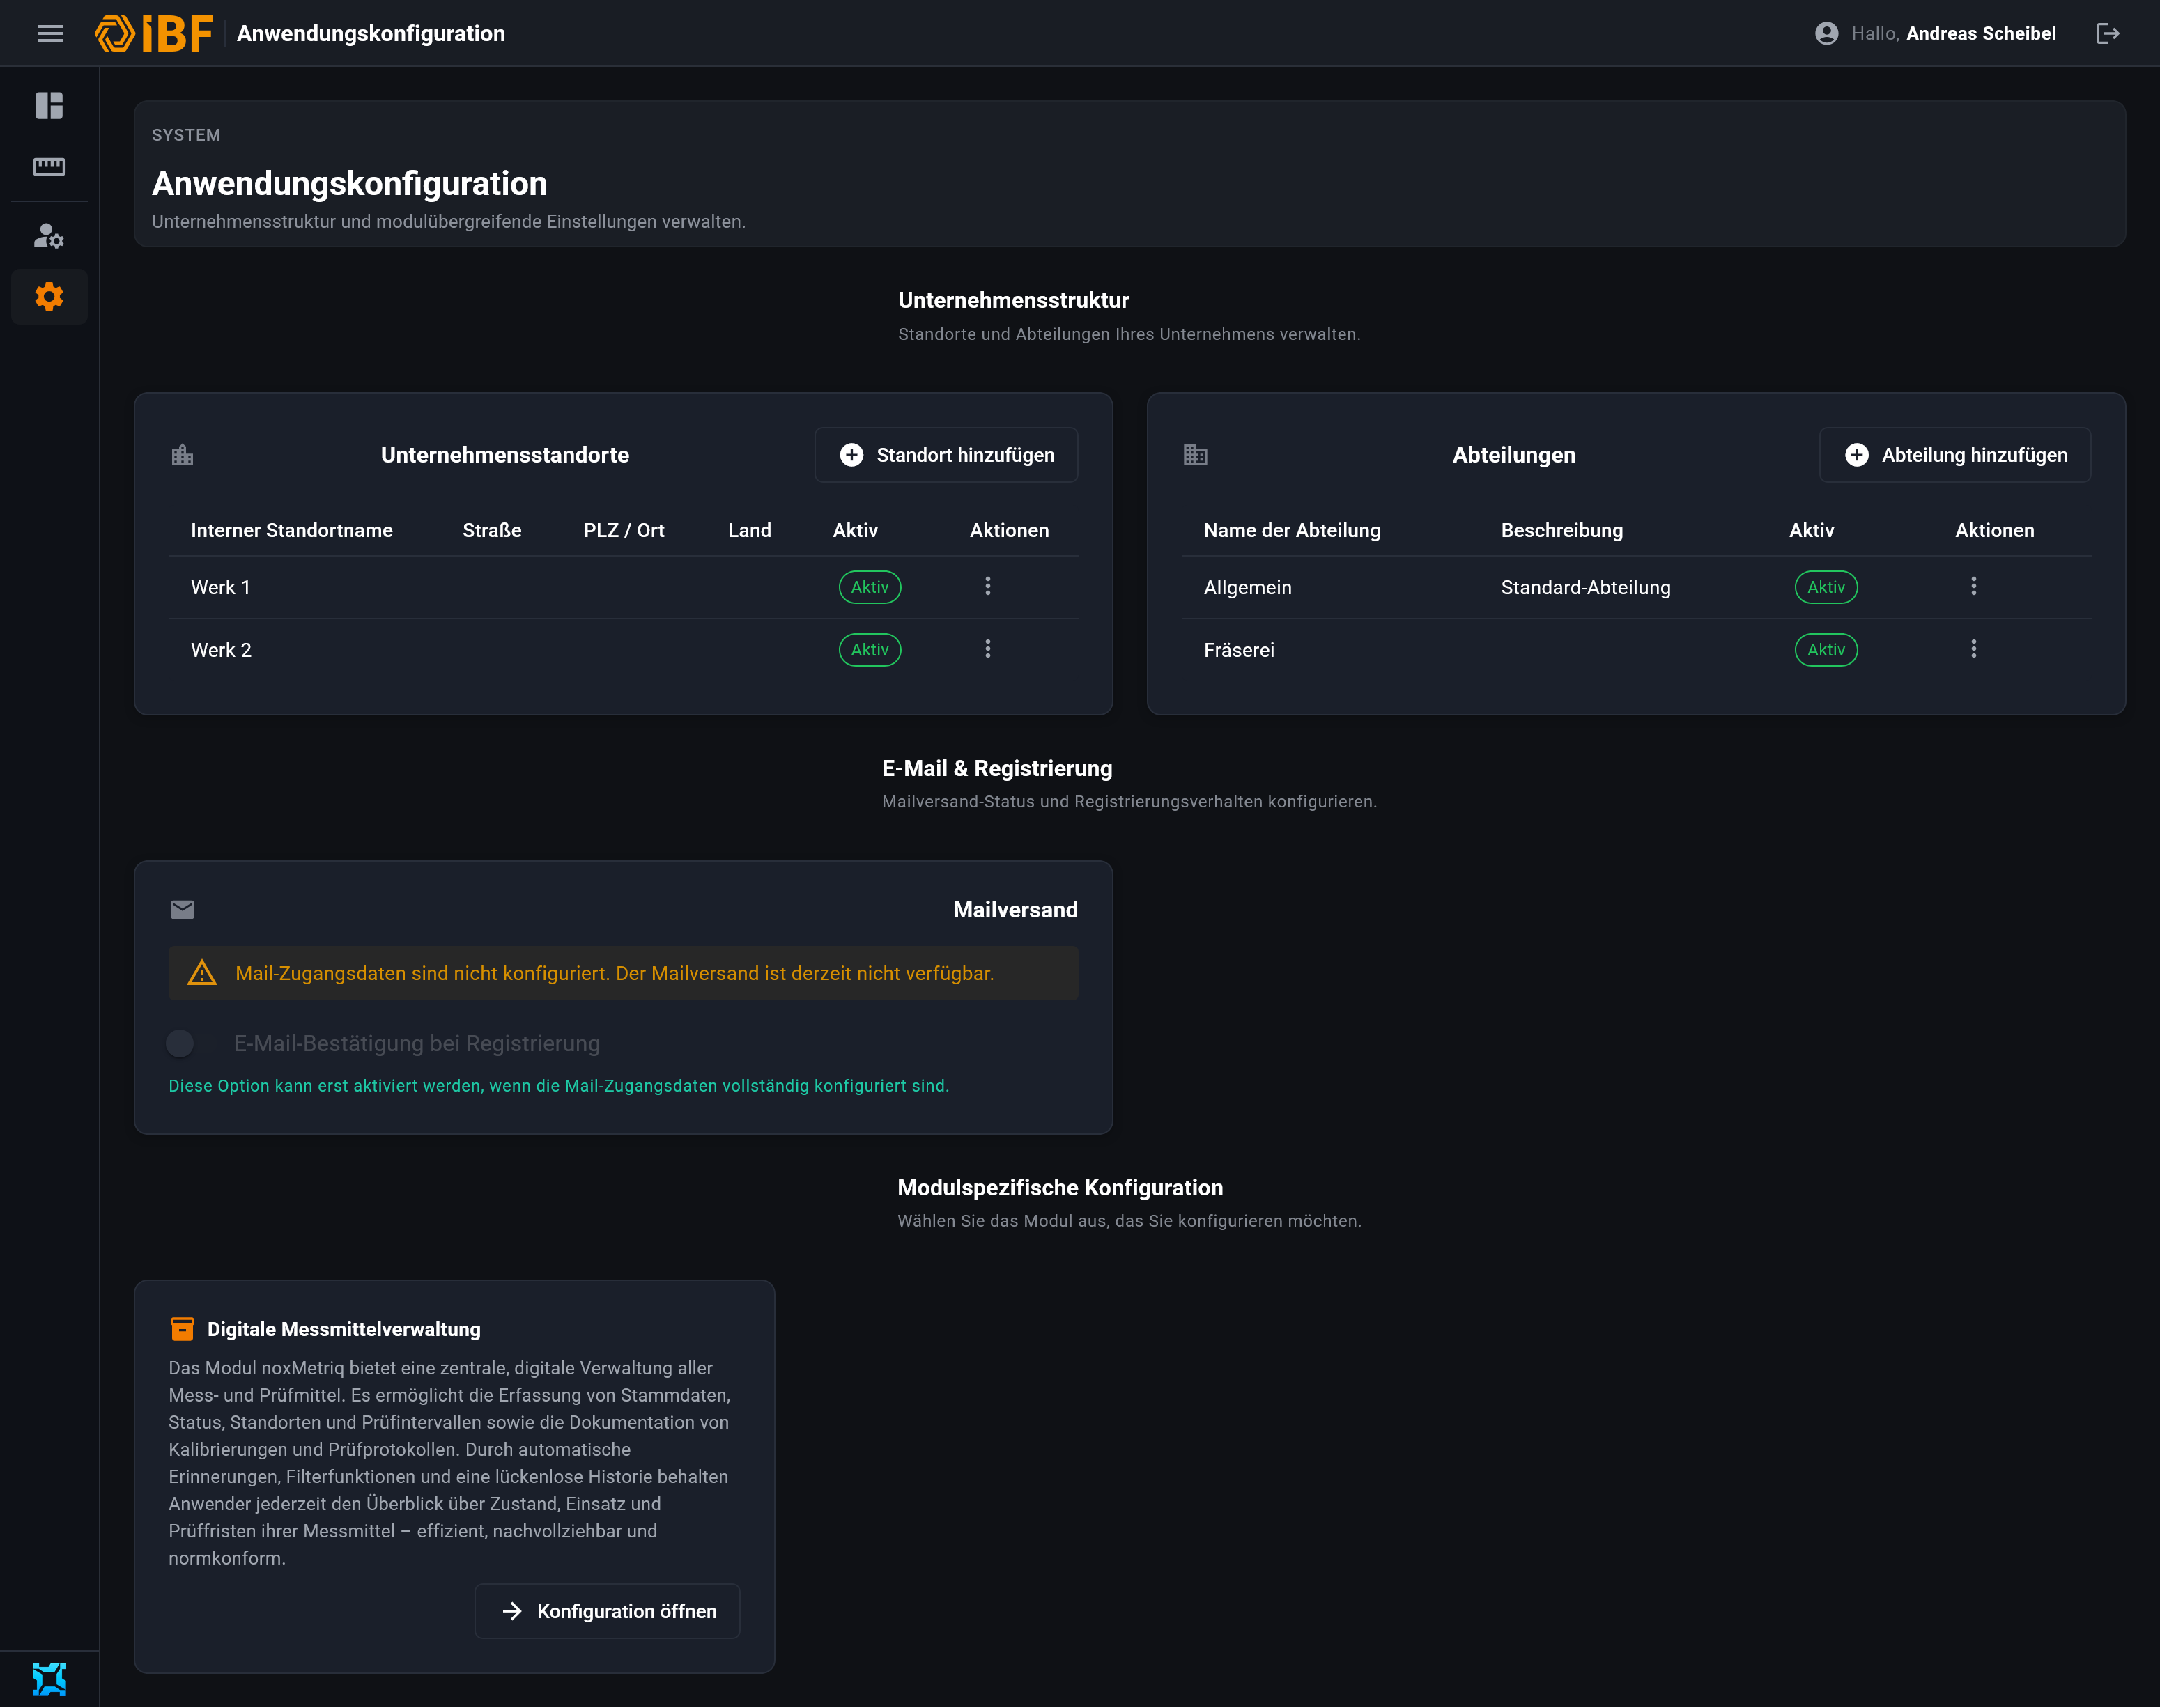This screenshot has height=1708, width=2160.
Task: Click the IBF logo in header
Action: point(153,34)
